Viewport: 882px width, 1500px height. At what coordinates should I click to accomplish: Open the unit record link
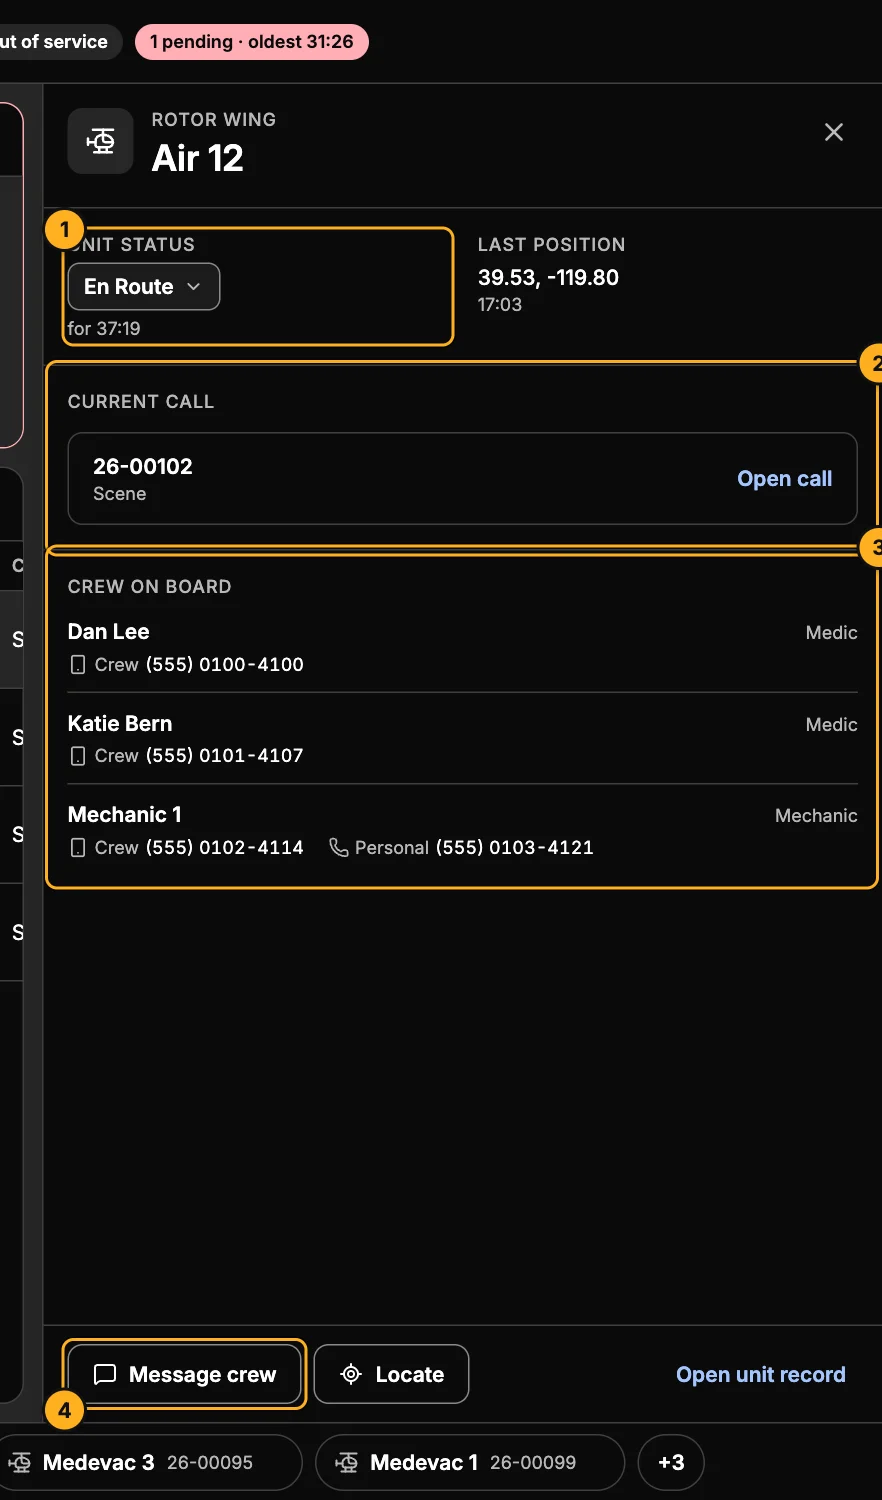pyautogui.click(x=761, y=1374)
